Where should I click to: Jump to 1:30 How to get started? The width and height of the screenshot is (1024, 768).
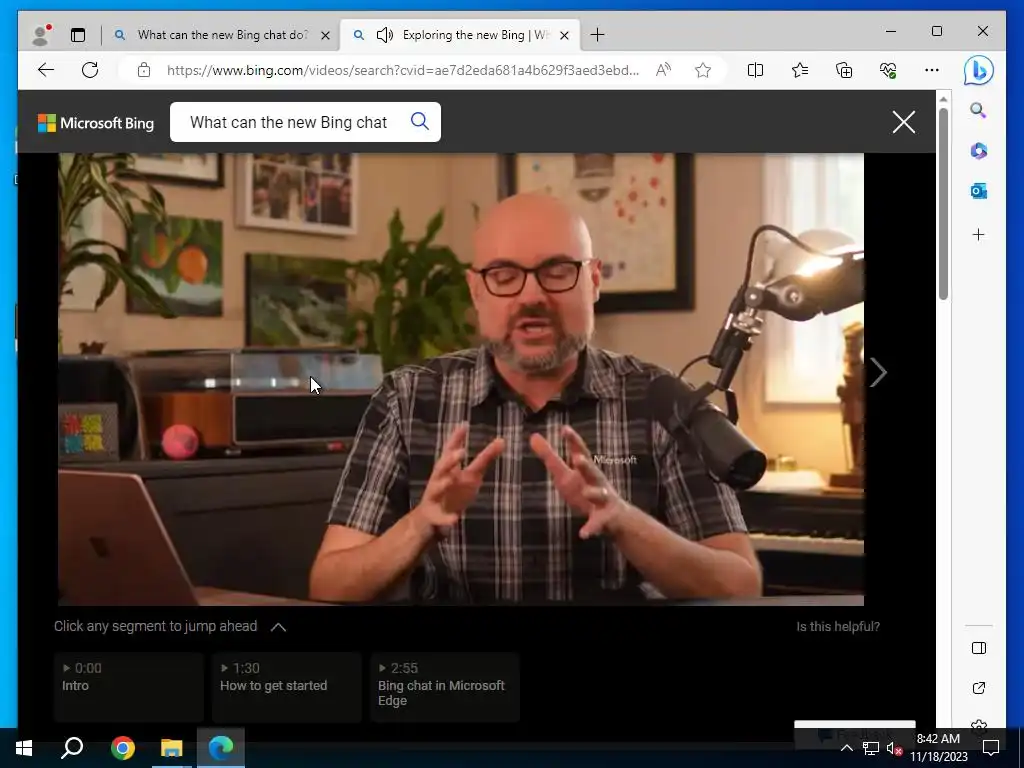[287, 687]
